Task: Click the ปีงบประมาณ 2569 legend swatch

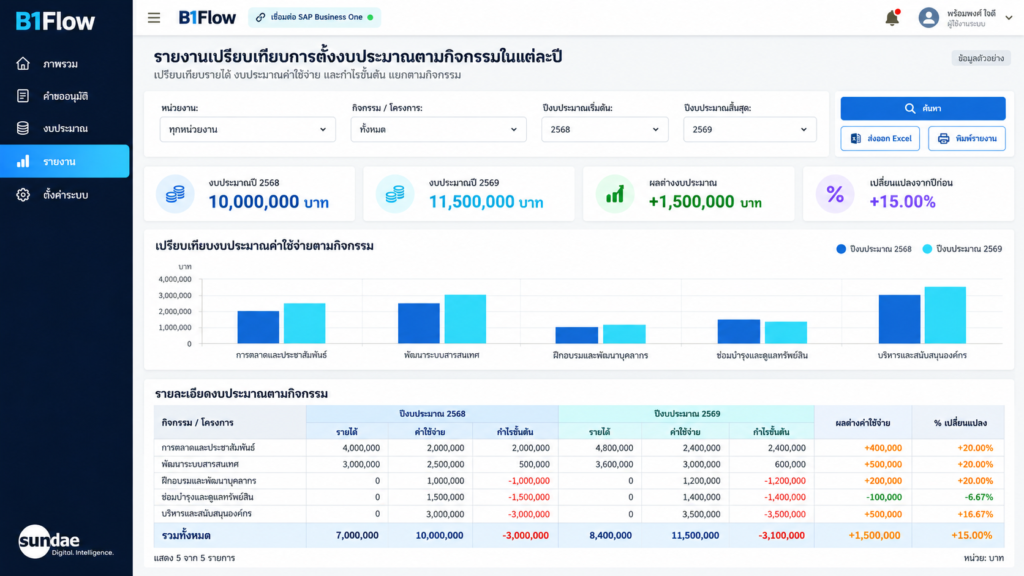Action: (x=927, y=249)
